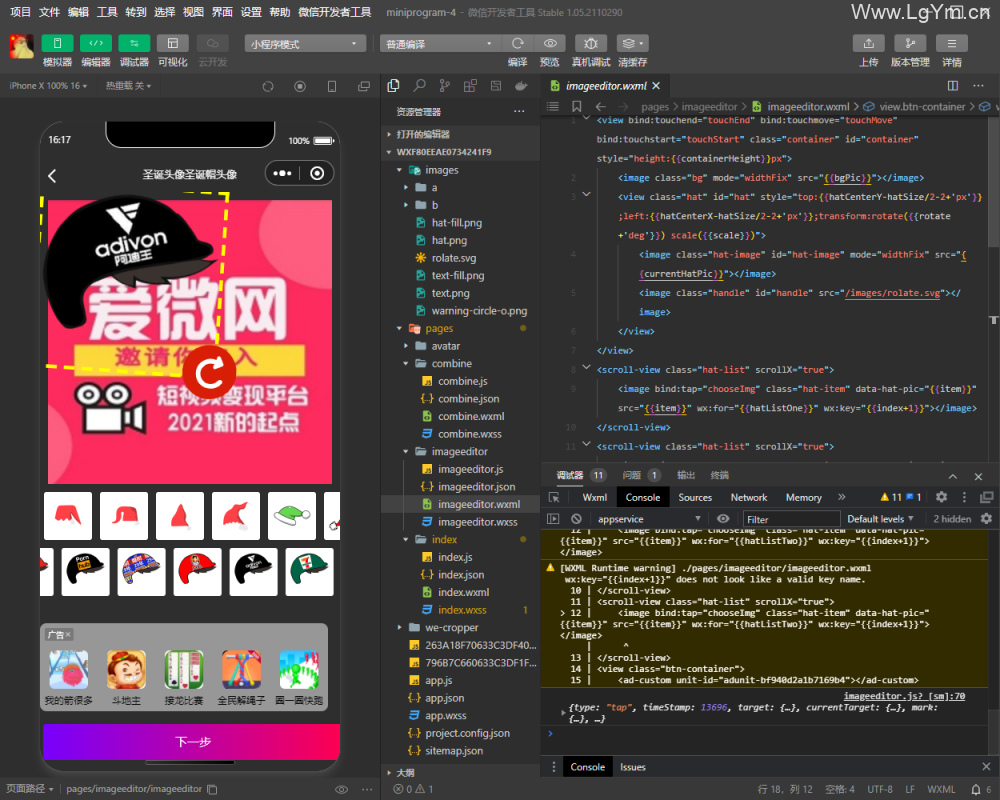
Task: Switch to the Wxml devtools tab
Action: [x=594, y=498]
